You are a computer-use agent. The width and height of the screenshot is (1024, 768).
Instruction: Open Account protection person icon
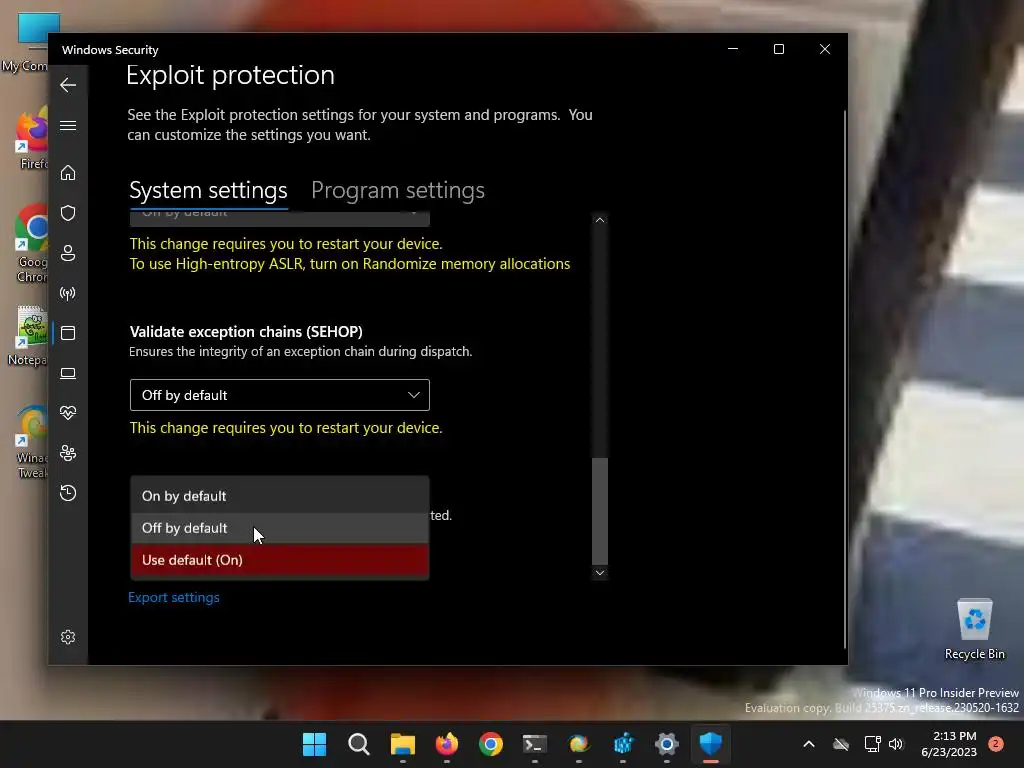click(x=68, y=253)
